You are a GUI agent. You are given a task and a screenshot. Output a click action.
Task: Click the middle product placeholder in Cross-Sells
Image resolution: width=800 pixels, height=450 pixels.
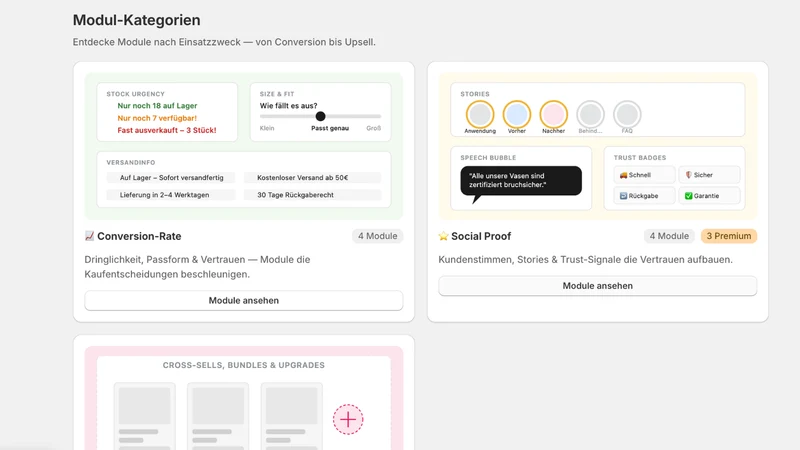(218, 416)
